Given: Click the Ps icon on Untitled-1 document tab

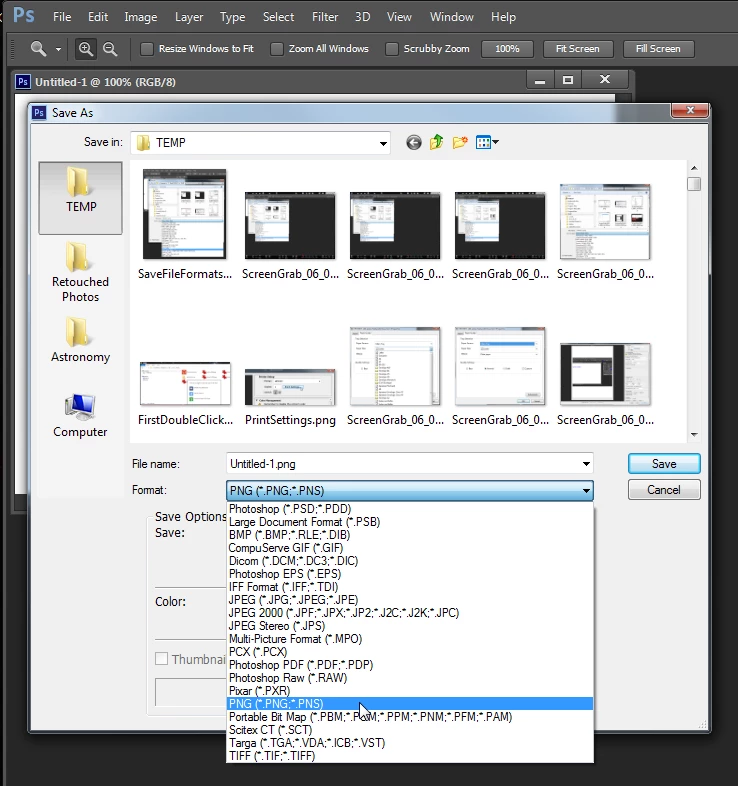Looking at the screenshot, I should click(x=23, y=81).
